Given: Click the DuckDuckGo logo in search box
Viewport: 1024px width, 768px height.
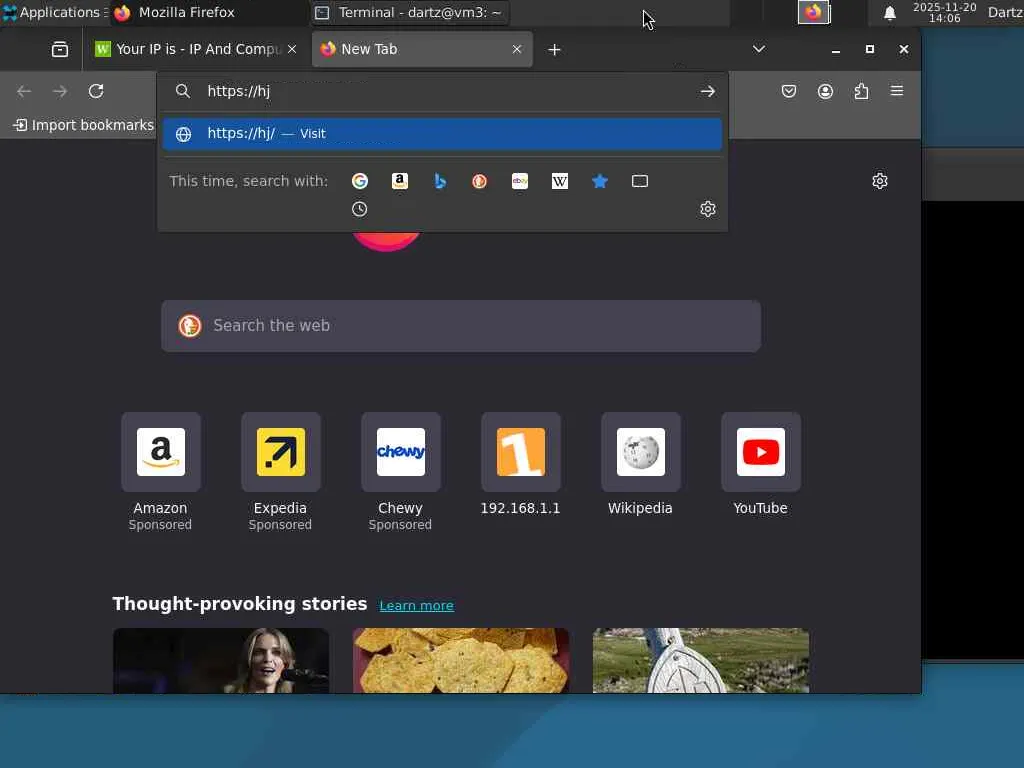Looking at the screenshot, I should tap(190, 326).
